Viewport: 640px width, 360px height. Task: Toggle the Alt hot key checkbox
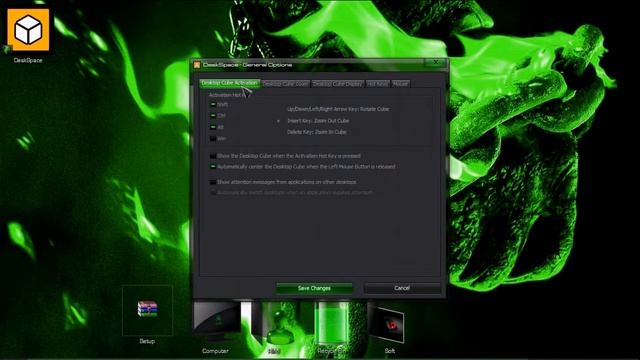pyautogui.click(x=213, y=127)
